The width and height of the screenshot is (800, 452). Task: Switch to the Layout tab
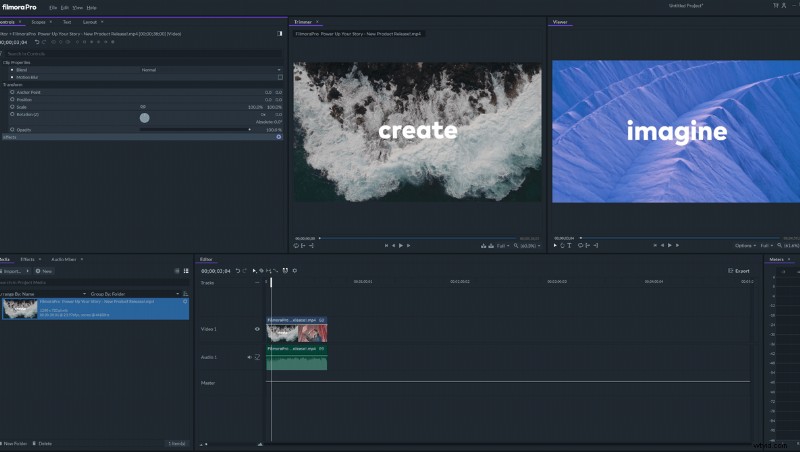click(90, 22)
